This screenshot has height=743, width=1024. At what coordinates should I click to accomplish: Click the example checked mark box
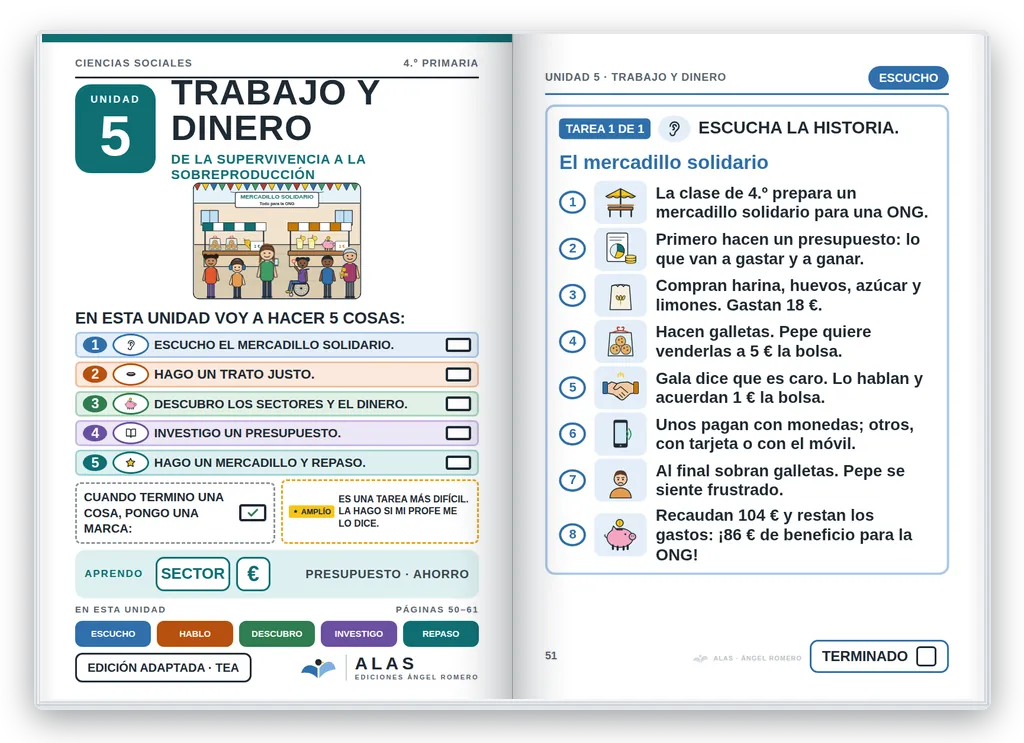tap(252, 513)
